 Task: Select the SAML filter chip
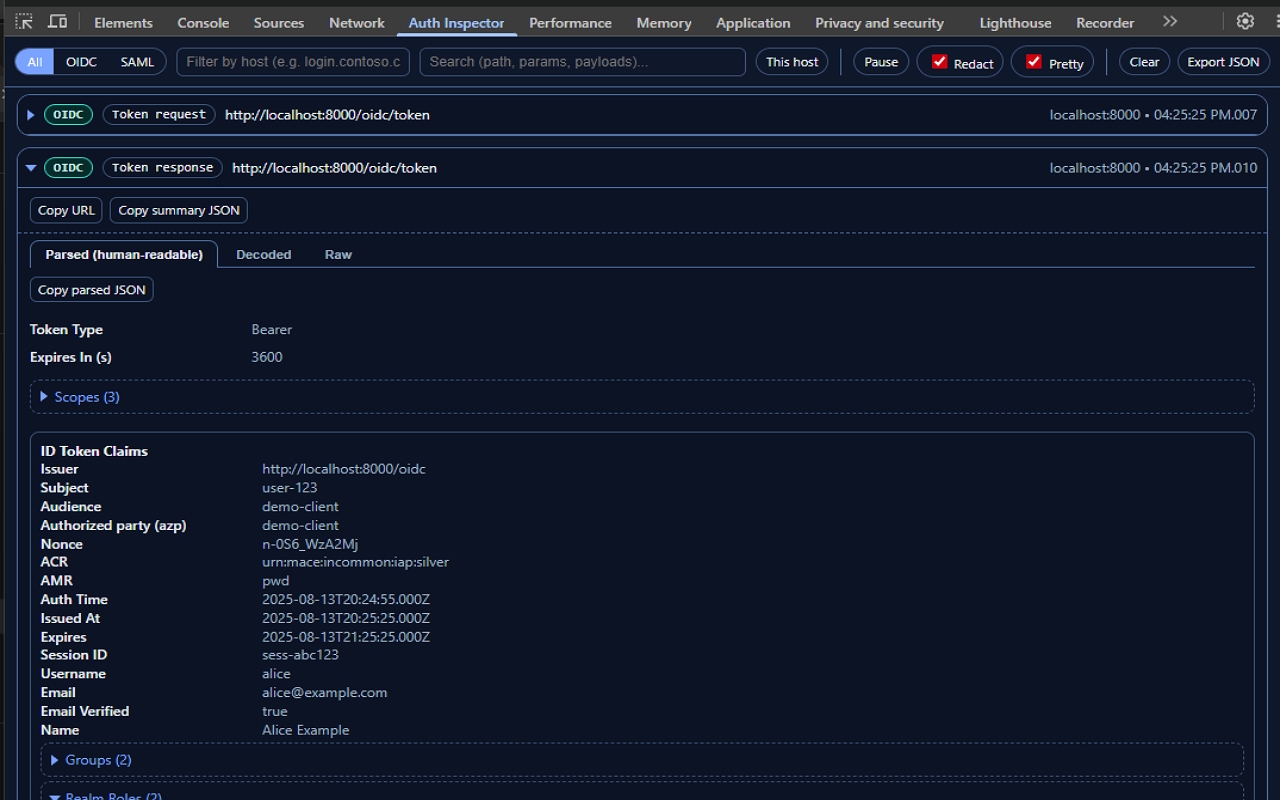[137, 61]
